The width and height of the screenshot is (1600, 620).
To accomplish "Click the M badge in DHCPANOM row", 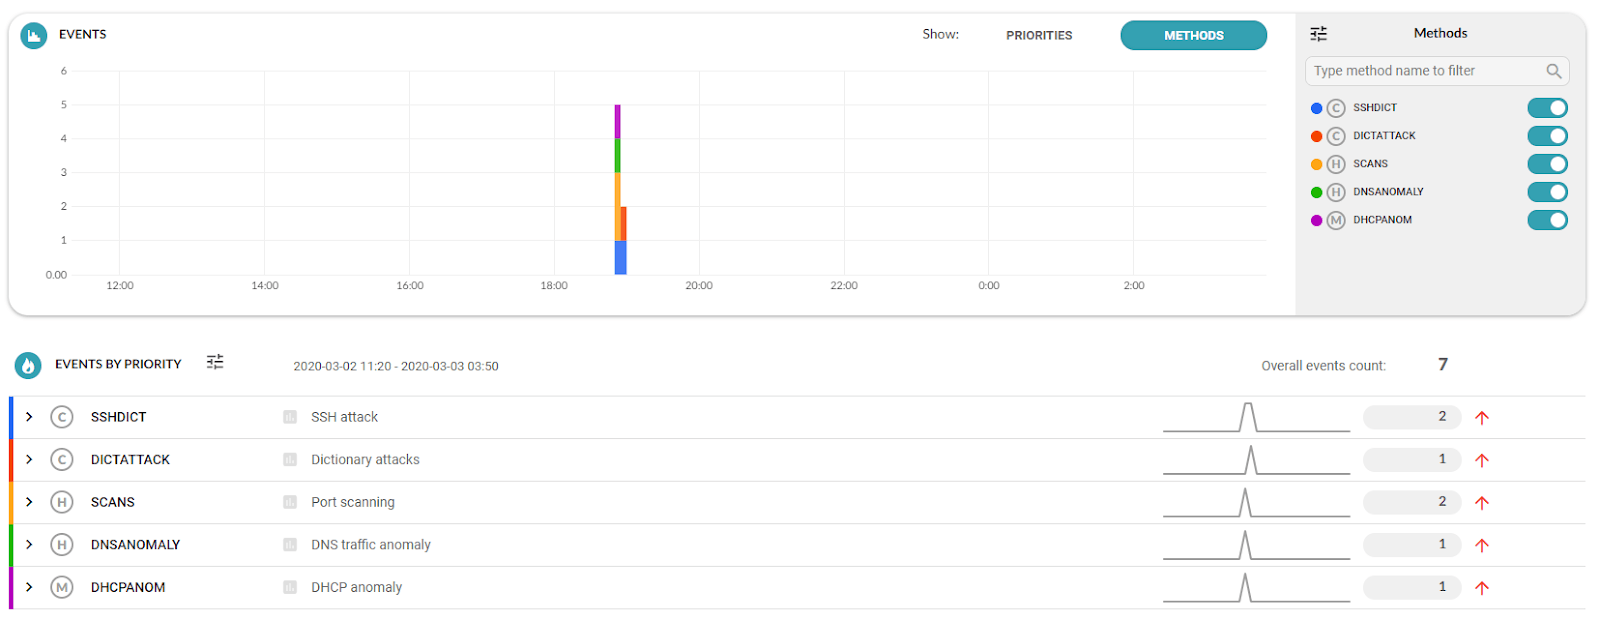I will (62, 587).
